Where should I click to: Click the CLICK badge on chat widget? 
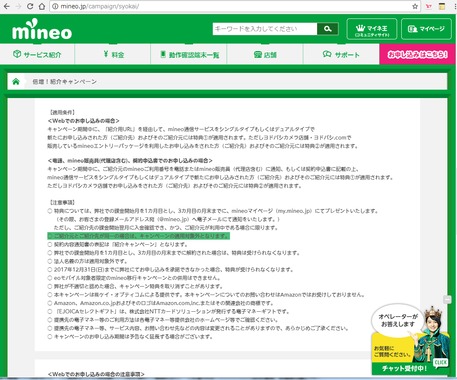440,363
